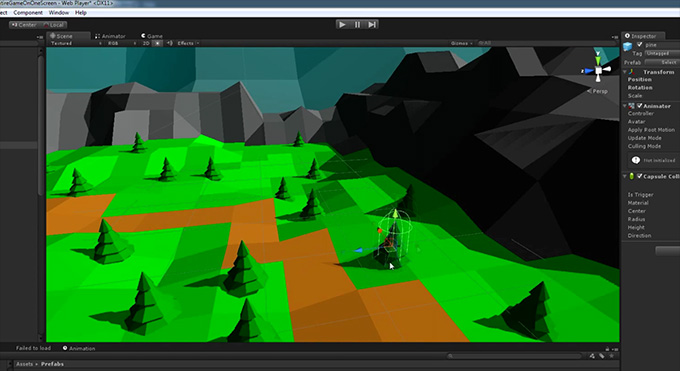Click the Radius label in Capsule Collider

point(636,220)
